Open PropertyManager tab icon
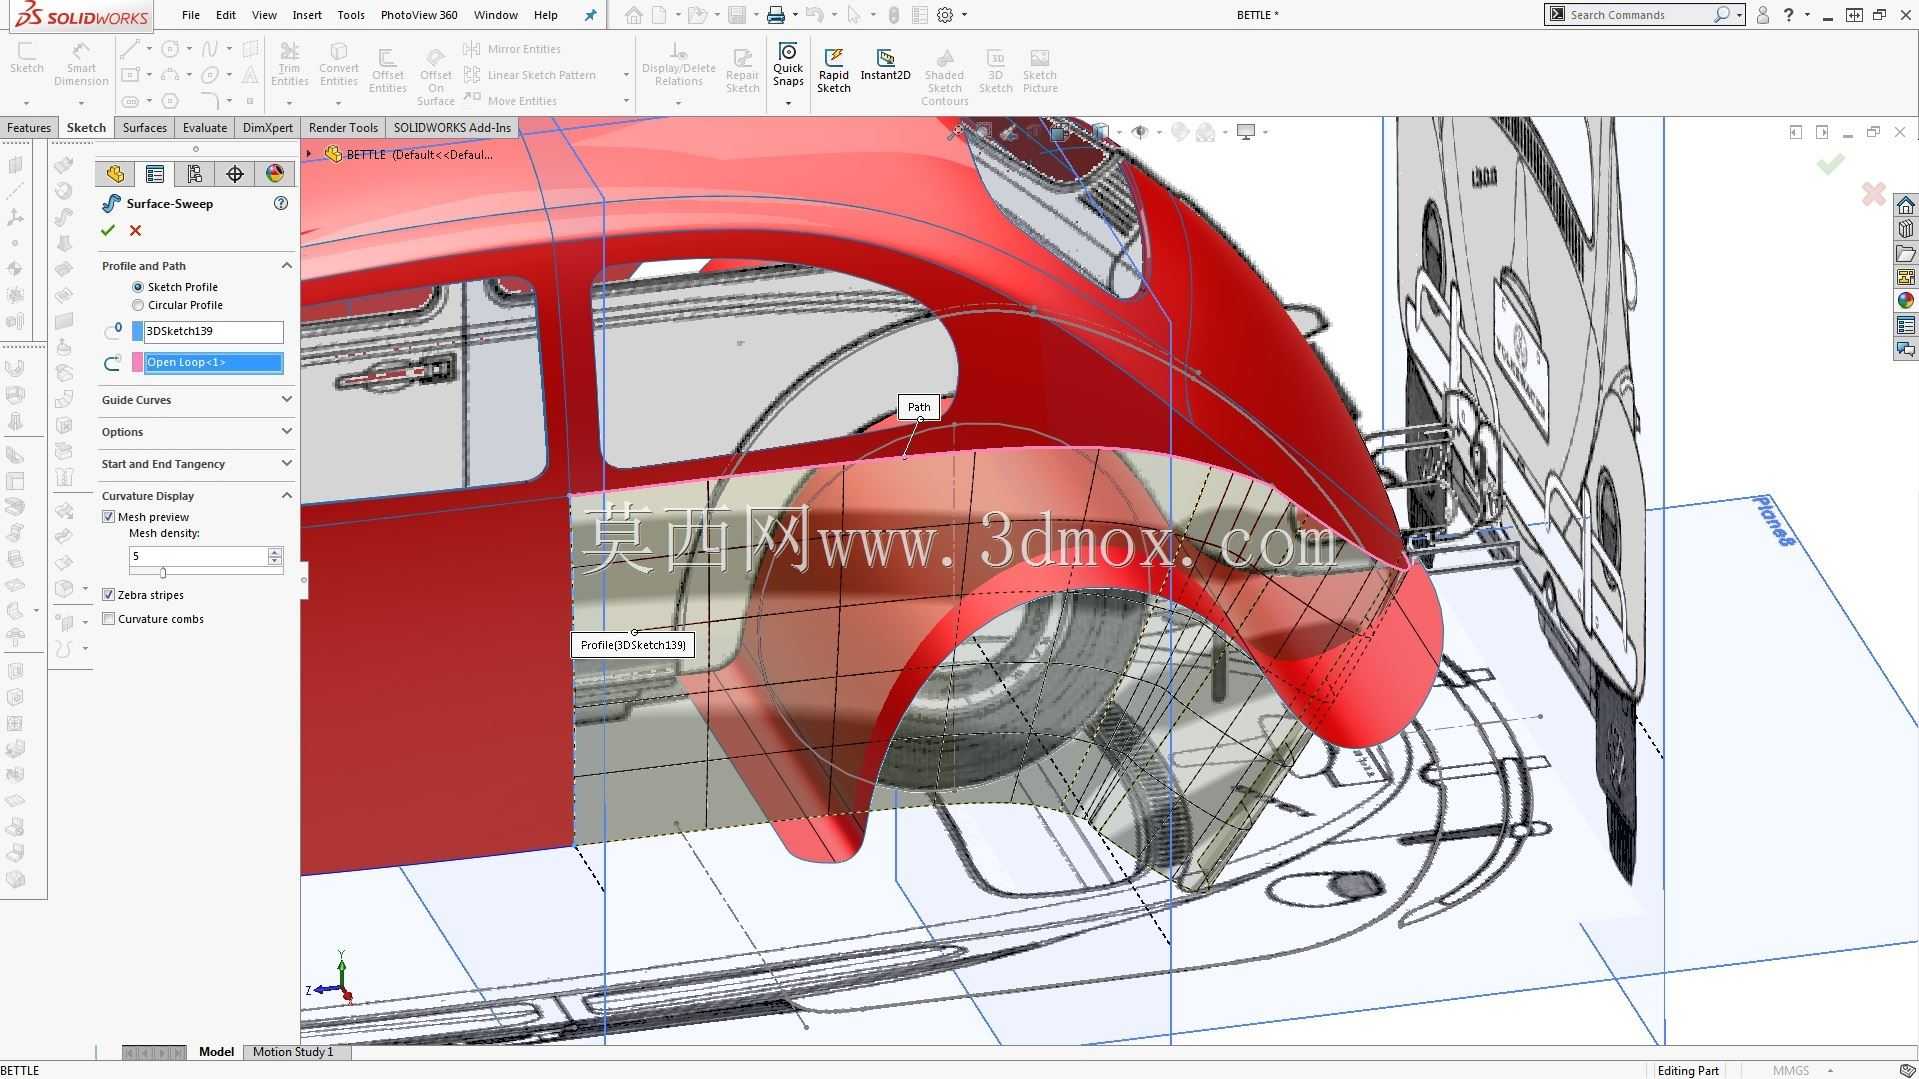The image size is (1919, 1079). pyautogui.click(x=155, y=174)
